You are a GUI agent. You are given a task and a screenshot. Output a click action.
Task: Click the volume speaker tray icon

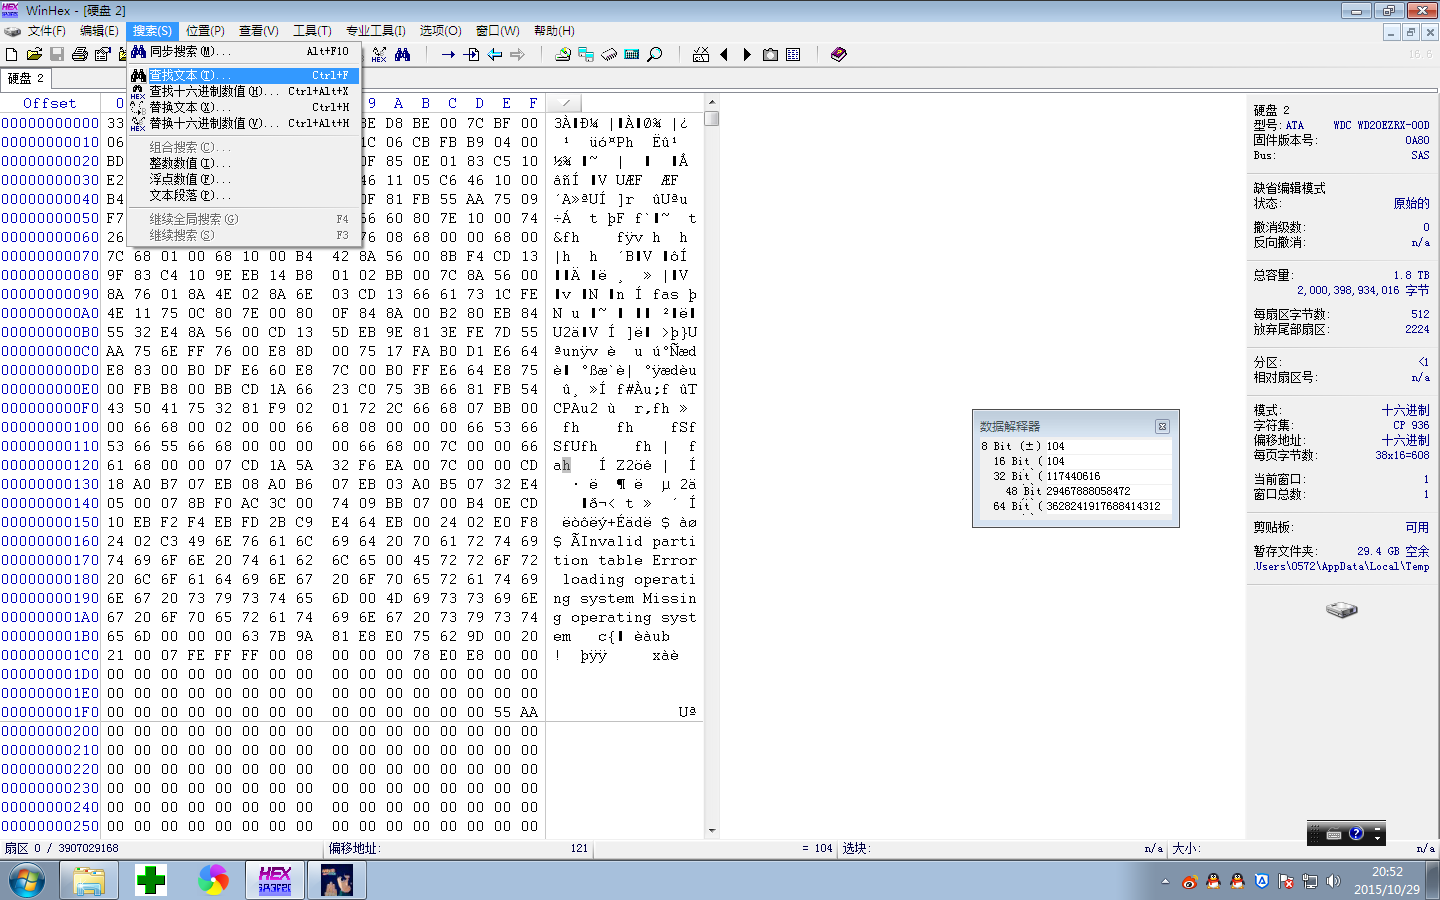(1333, 881)
